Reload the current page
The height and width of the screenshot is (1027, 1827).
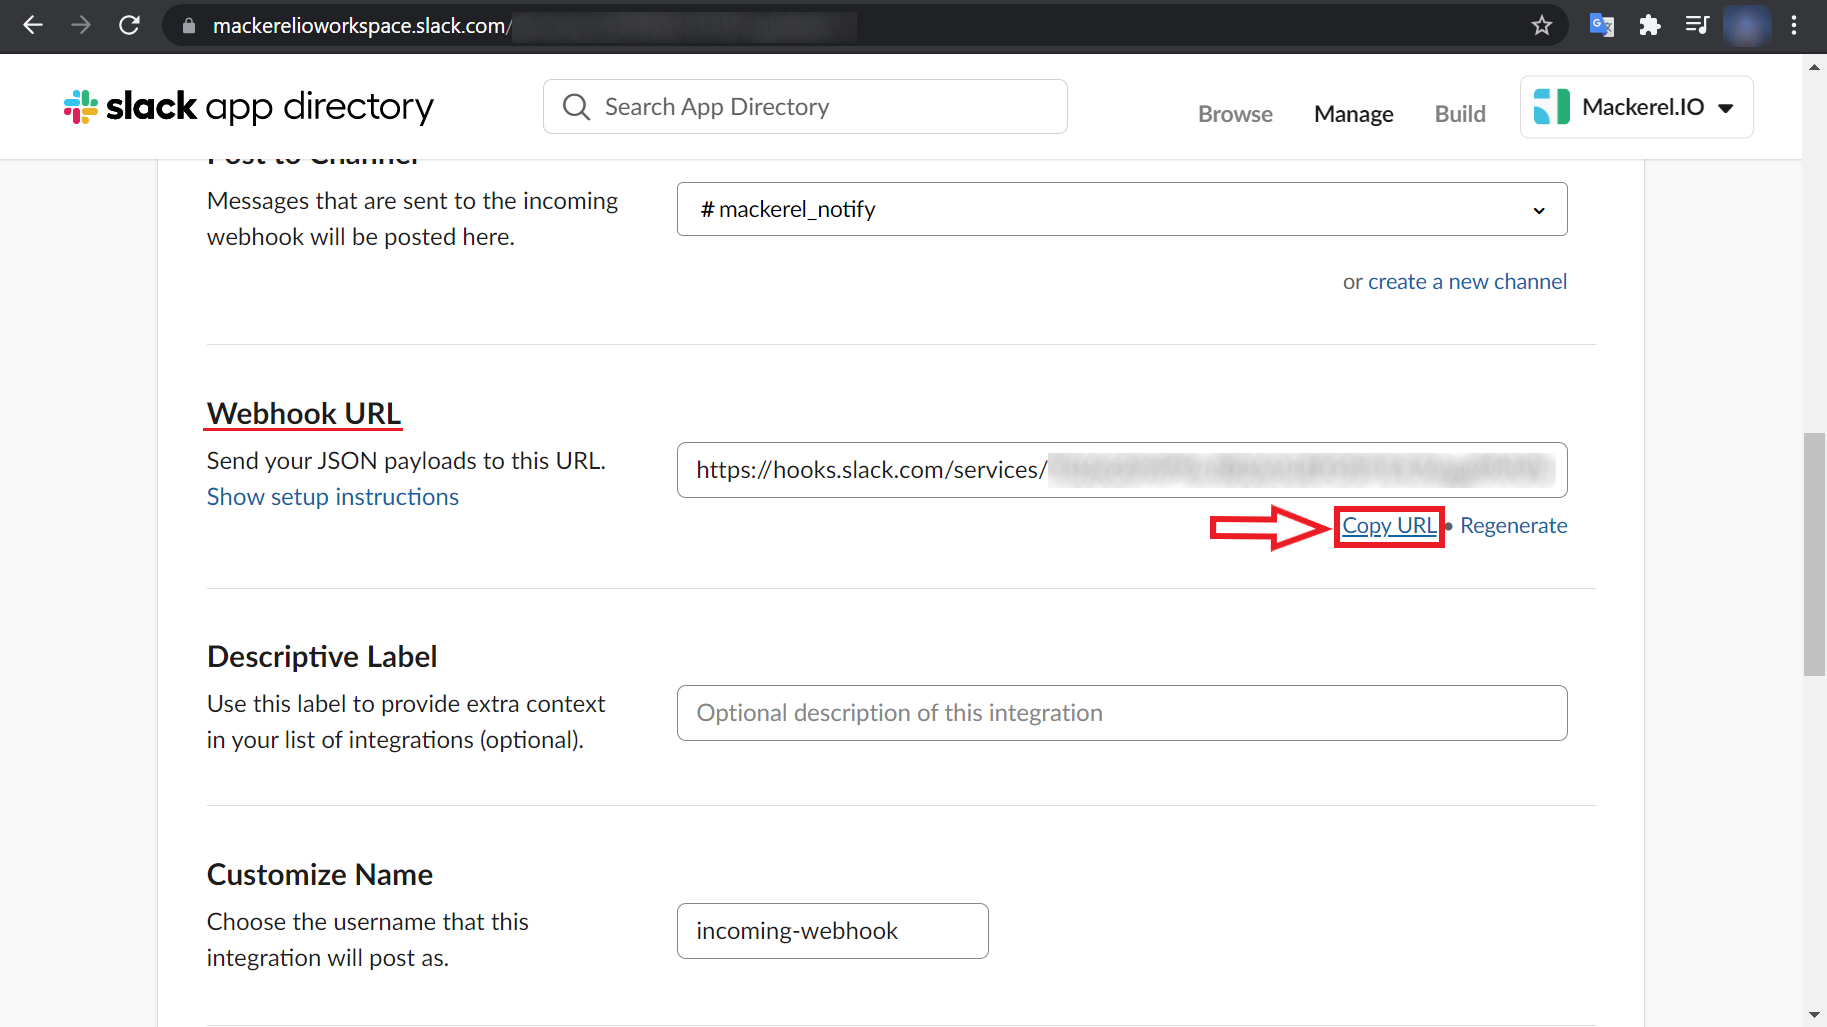[129, 25]
